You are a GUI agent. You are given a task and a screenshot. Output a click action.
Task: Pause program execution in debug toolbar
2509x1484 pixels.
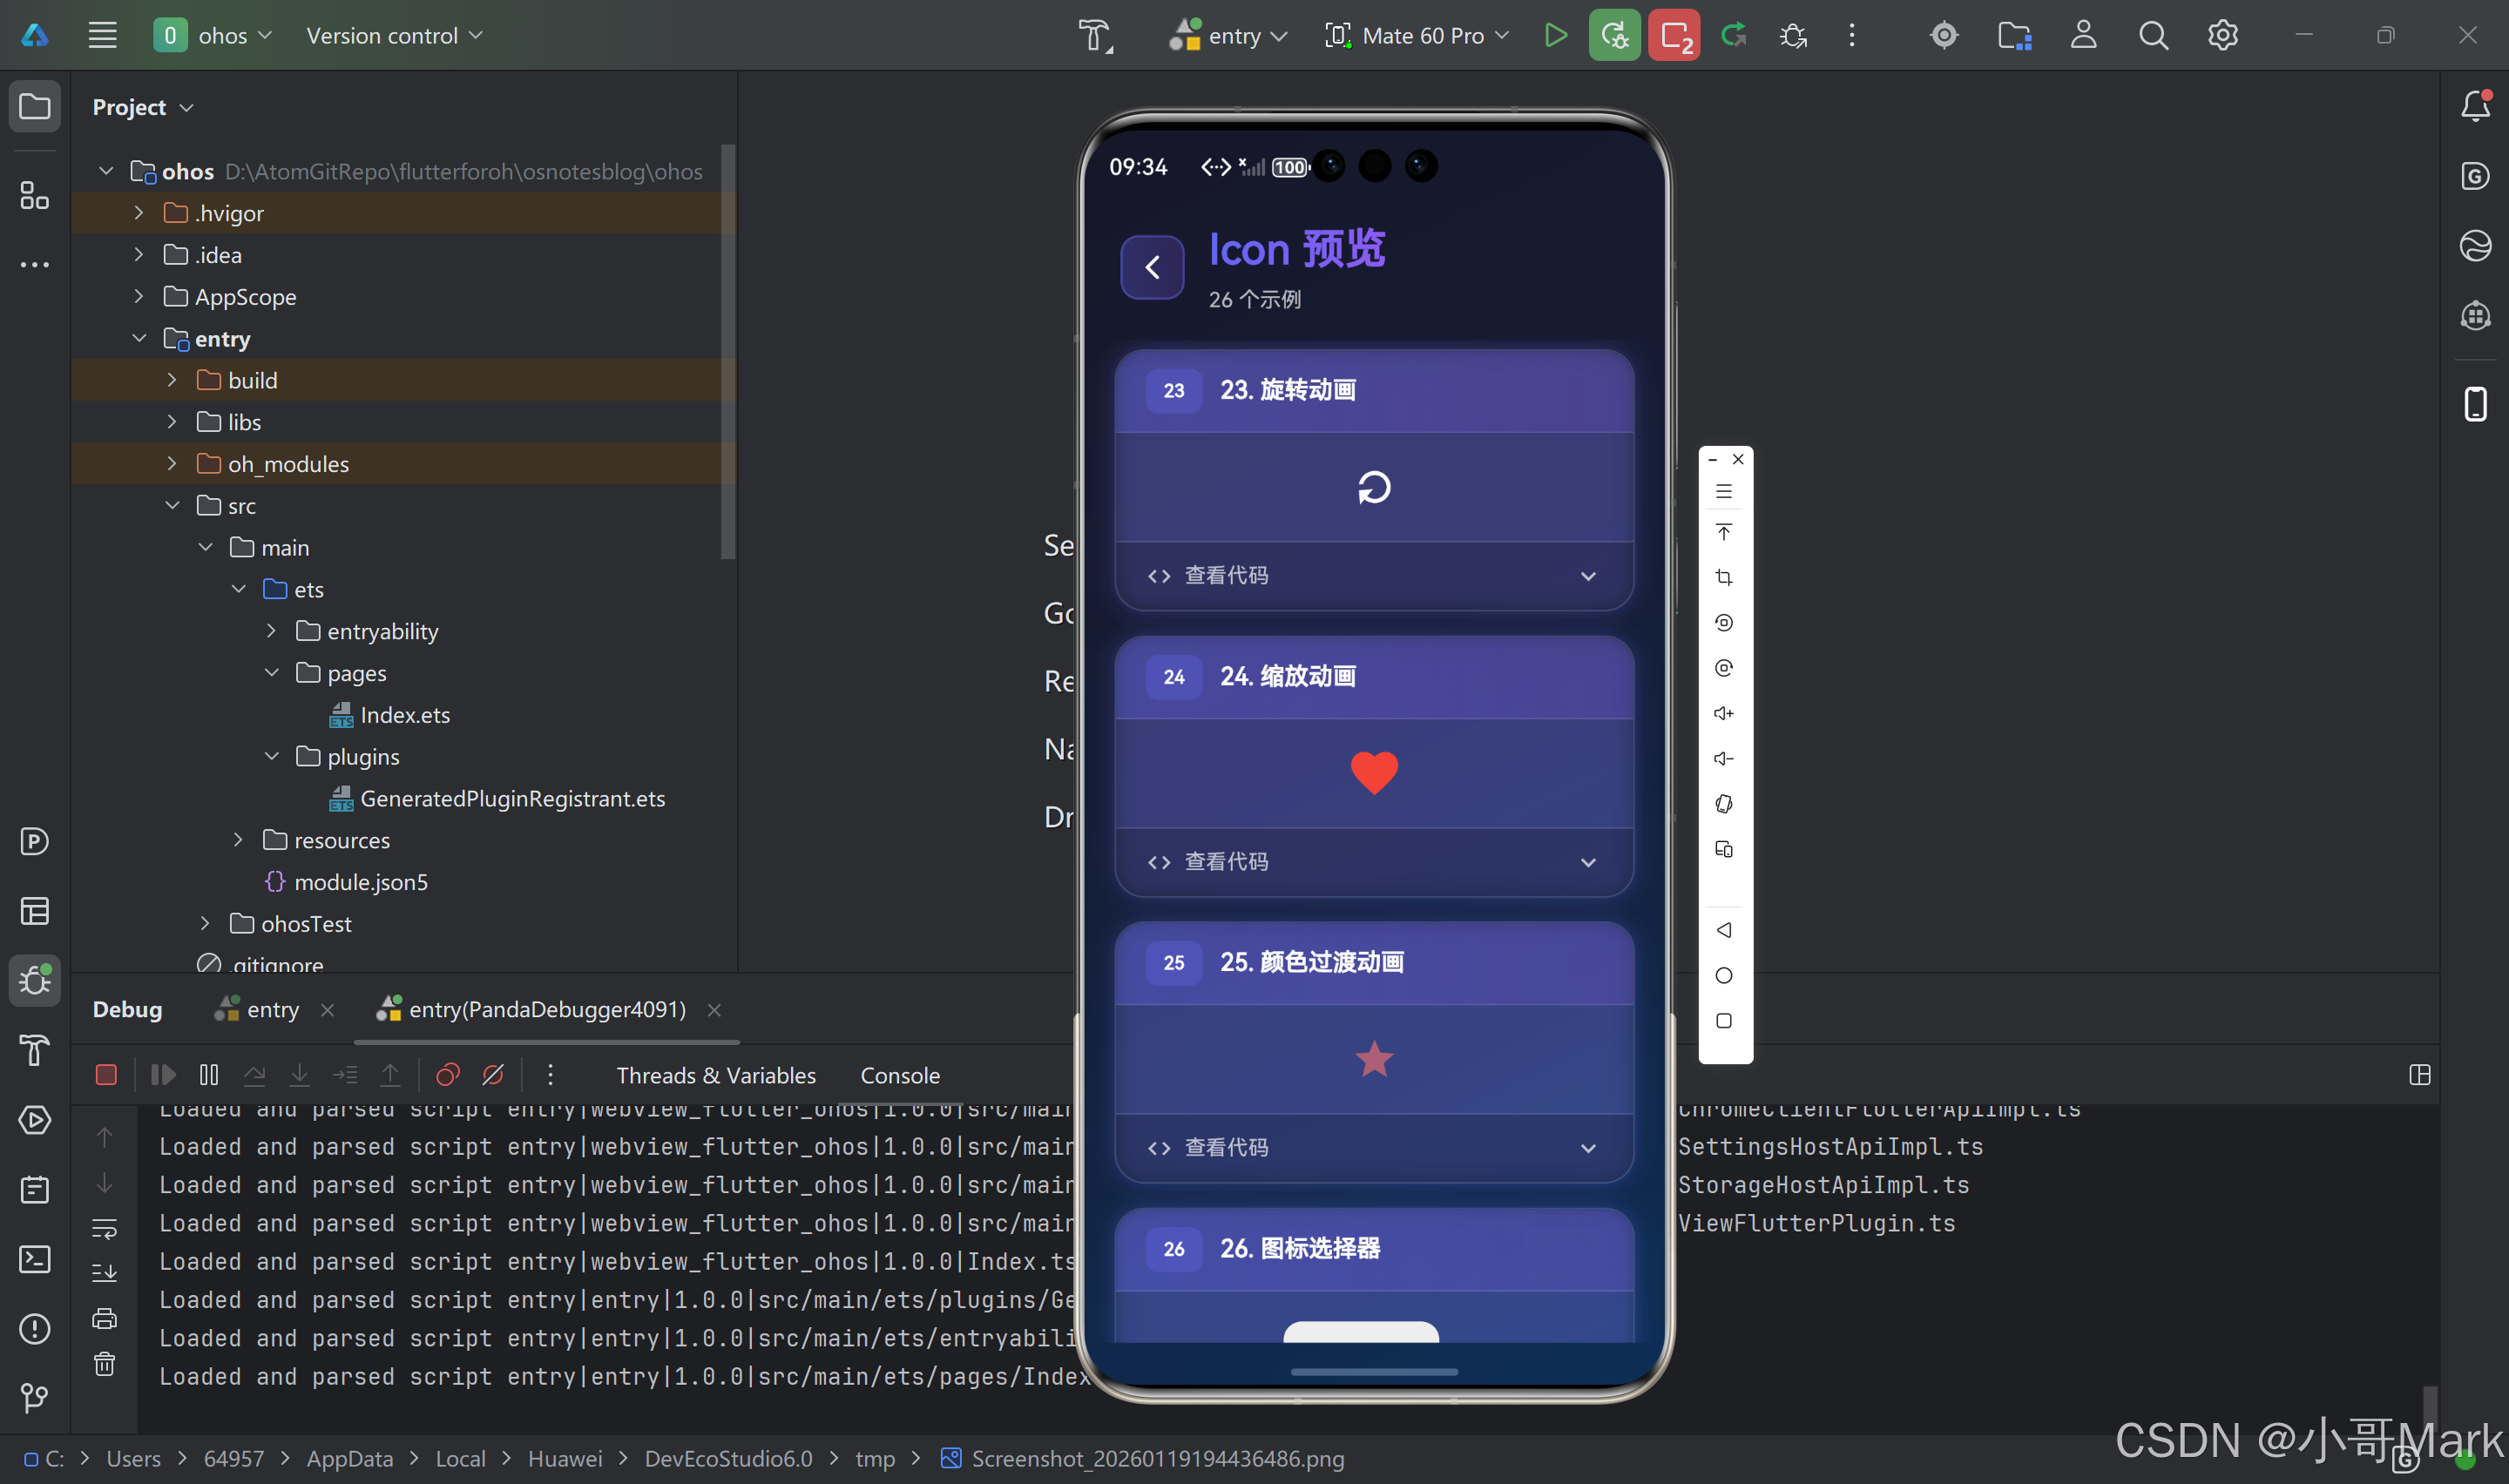tap(209, 1075)
